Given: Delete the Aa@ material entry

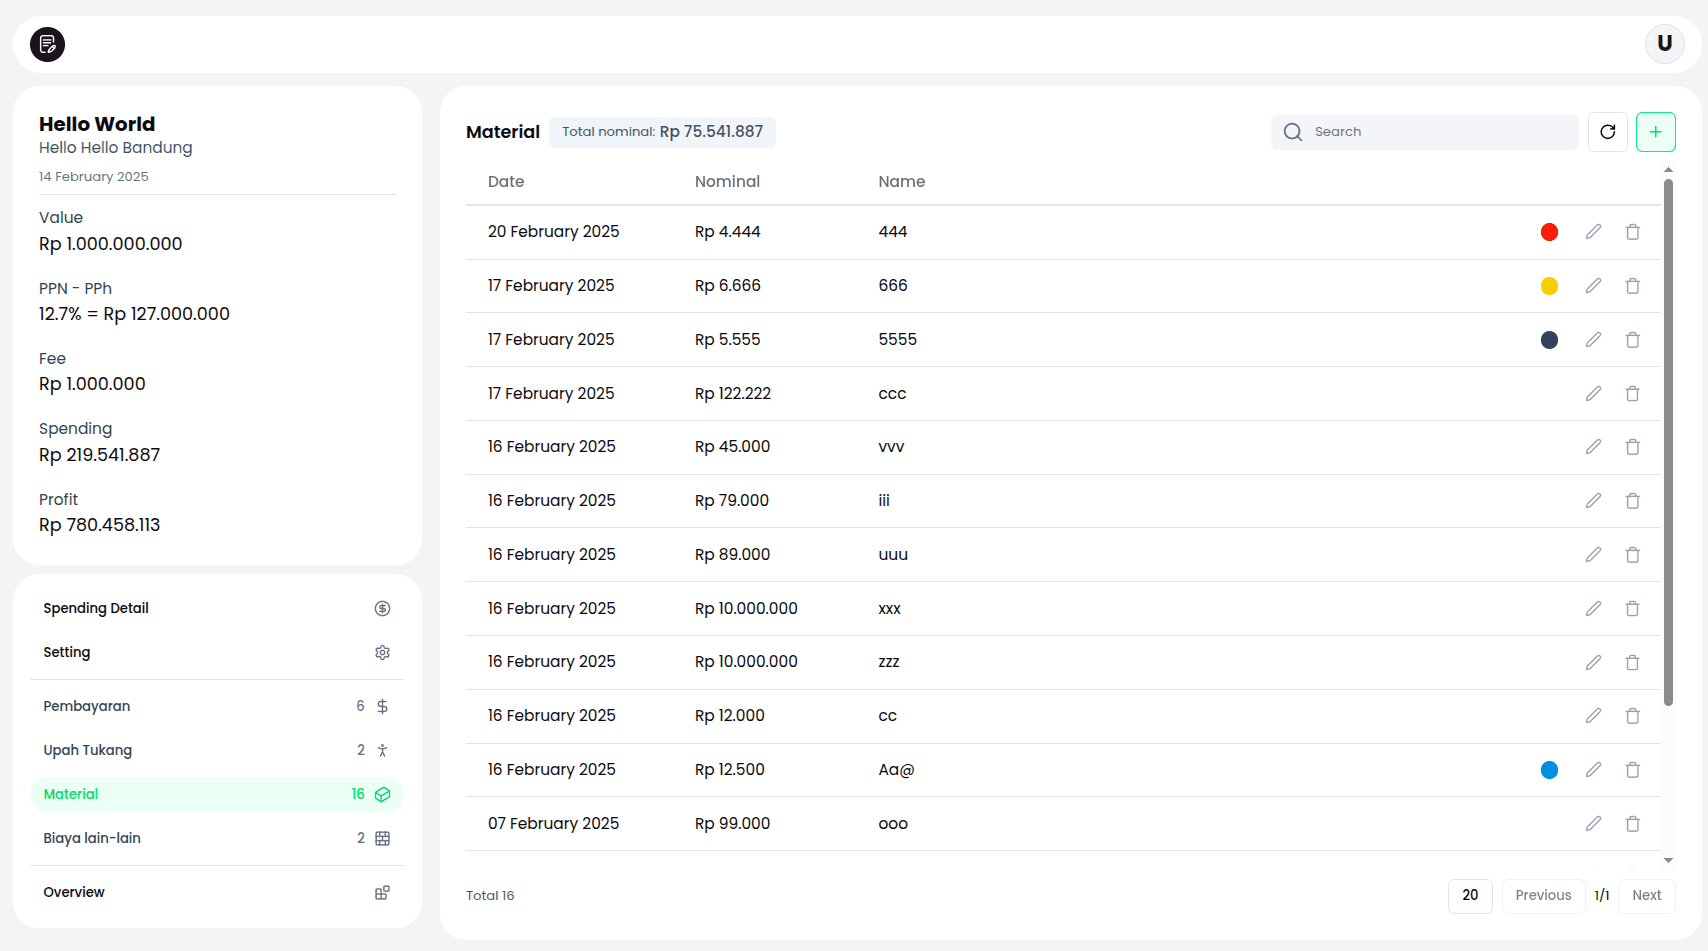Looking at the screenshot, I should point(1632,770).
